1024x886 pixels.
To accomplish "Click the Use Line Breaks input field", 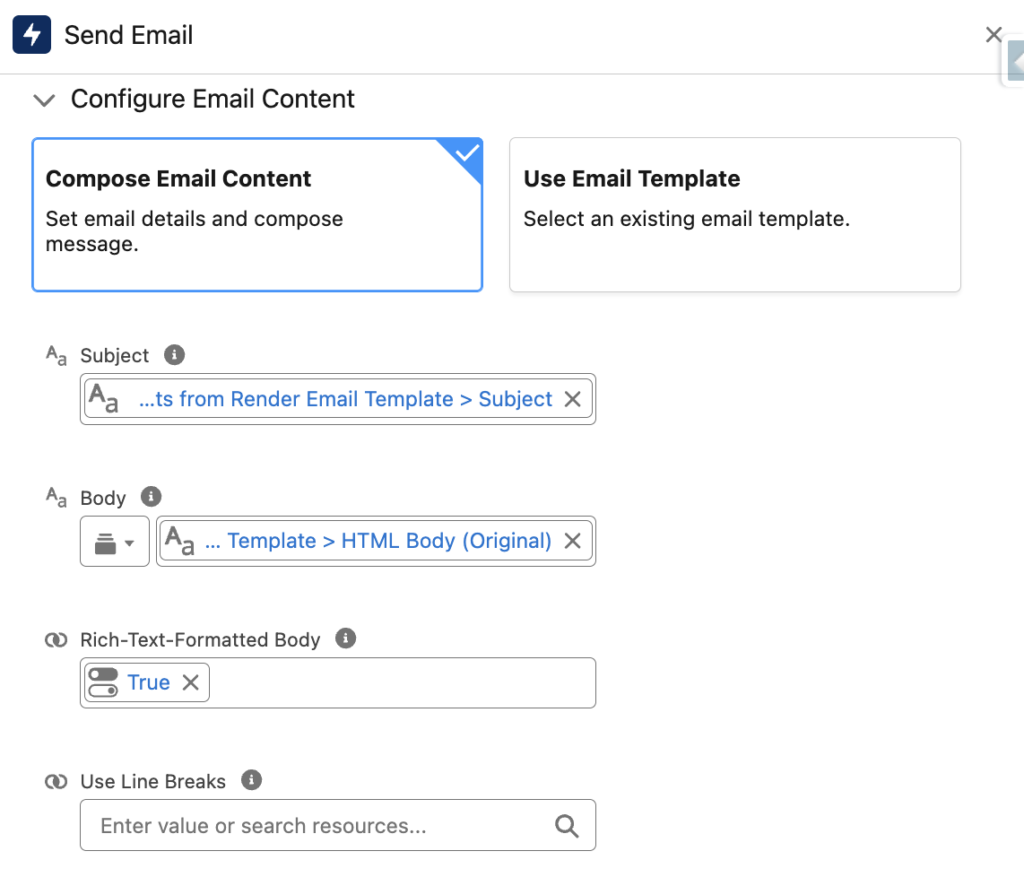I will click(x=300, y=825).
